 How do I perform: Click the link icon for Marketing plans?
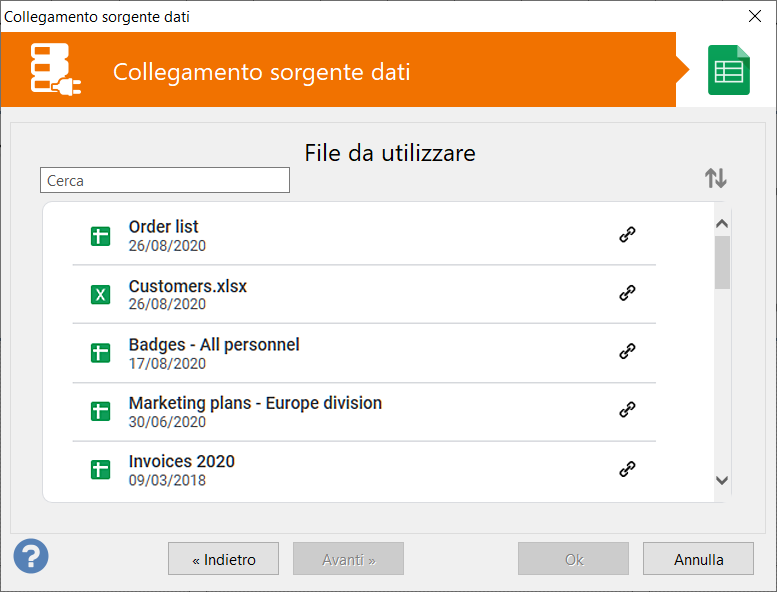click(627, 410)
